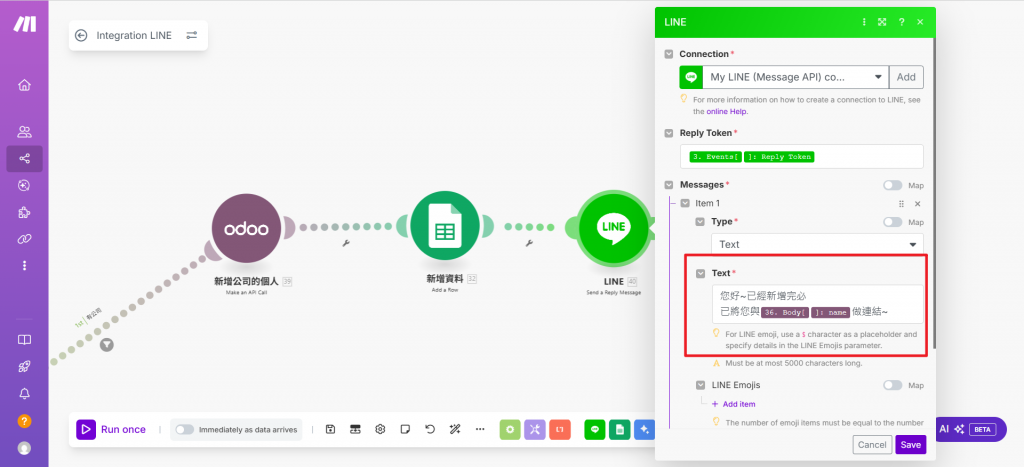Open the Home page from the sidebar
The width and height of the screenshot is (1024, 467).
[24, 85]
